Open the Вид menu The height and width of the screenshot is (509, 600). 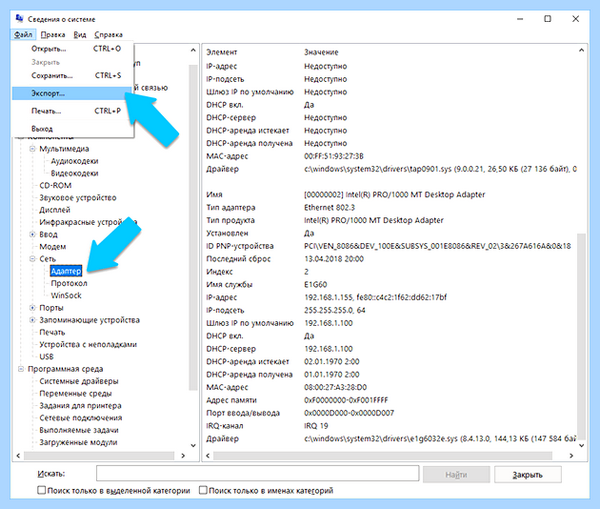click(80, 35)
